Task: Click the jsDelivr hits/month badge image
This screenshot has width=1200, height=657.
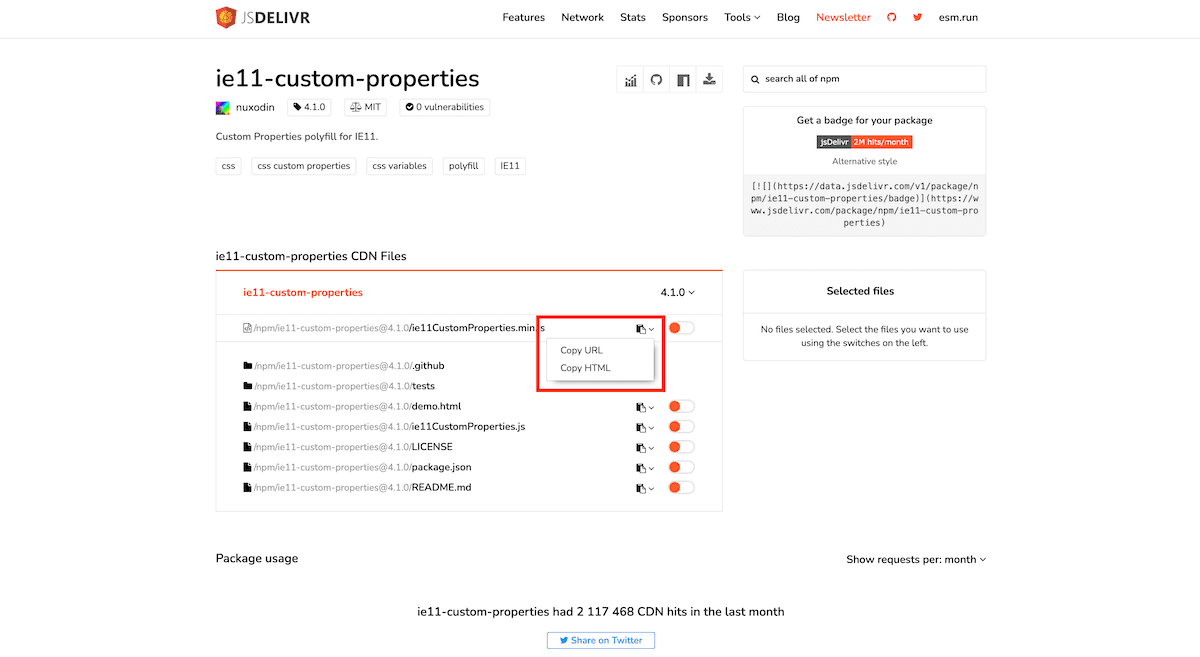Action: [x=864, y=142]
